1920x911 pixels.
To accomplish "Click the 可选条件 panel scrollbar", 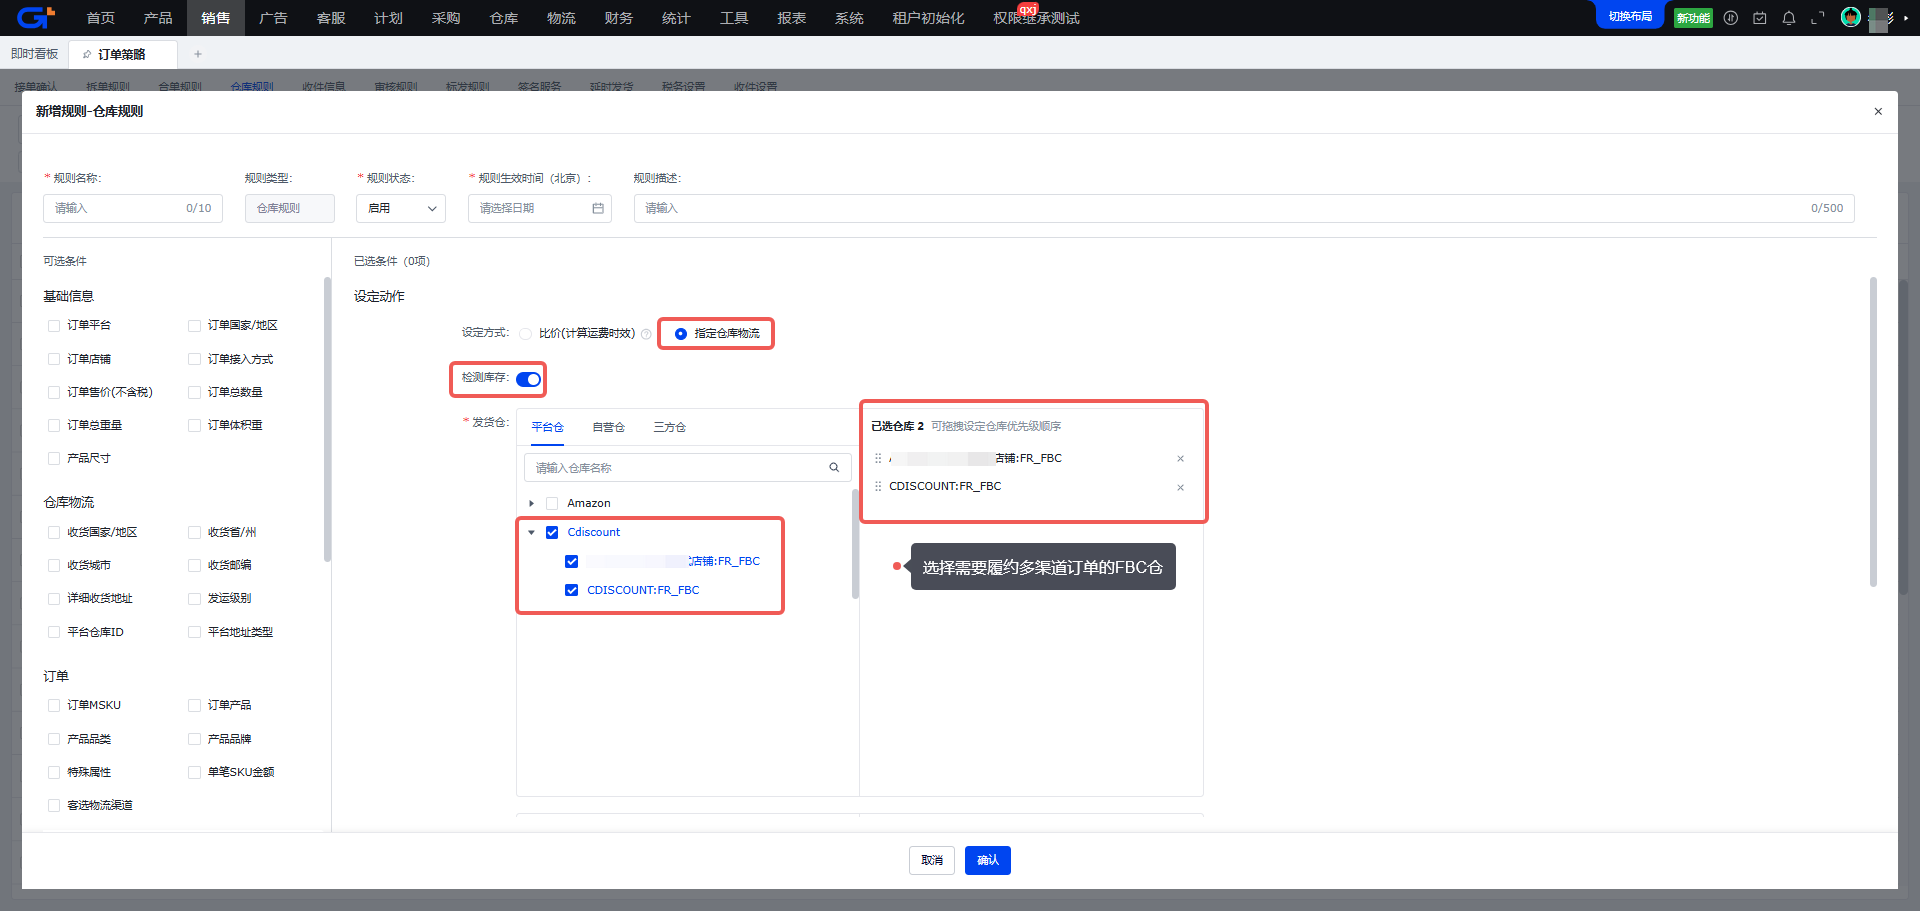I will [327, 419].
